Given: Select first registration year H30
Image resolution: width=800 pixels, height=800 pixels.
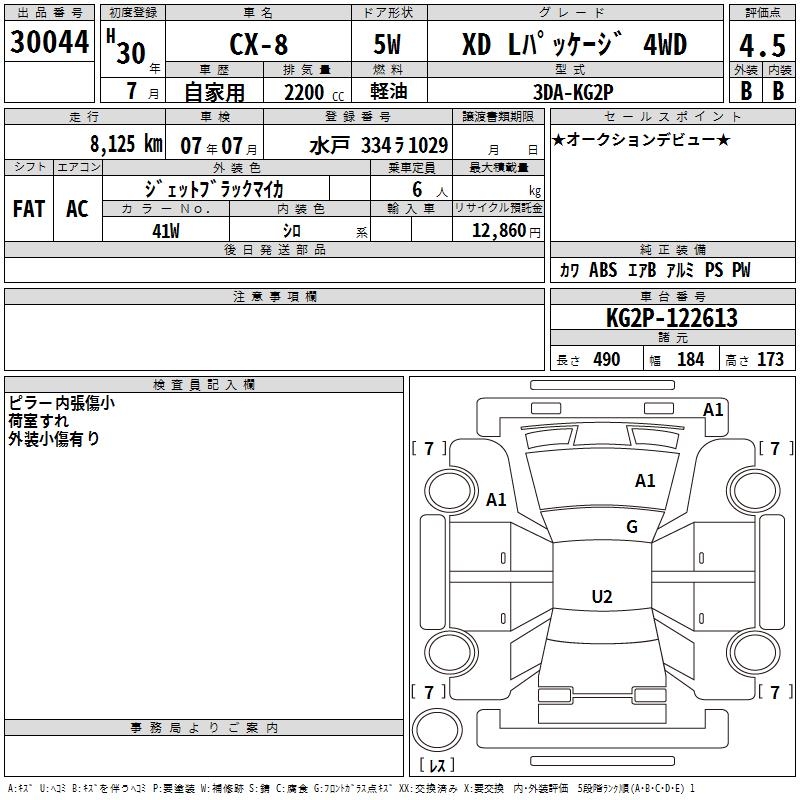Looking at the screenshot, I should (x=127, y=47).
